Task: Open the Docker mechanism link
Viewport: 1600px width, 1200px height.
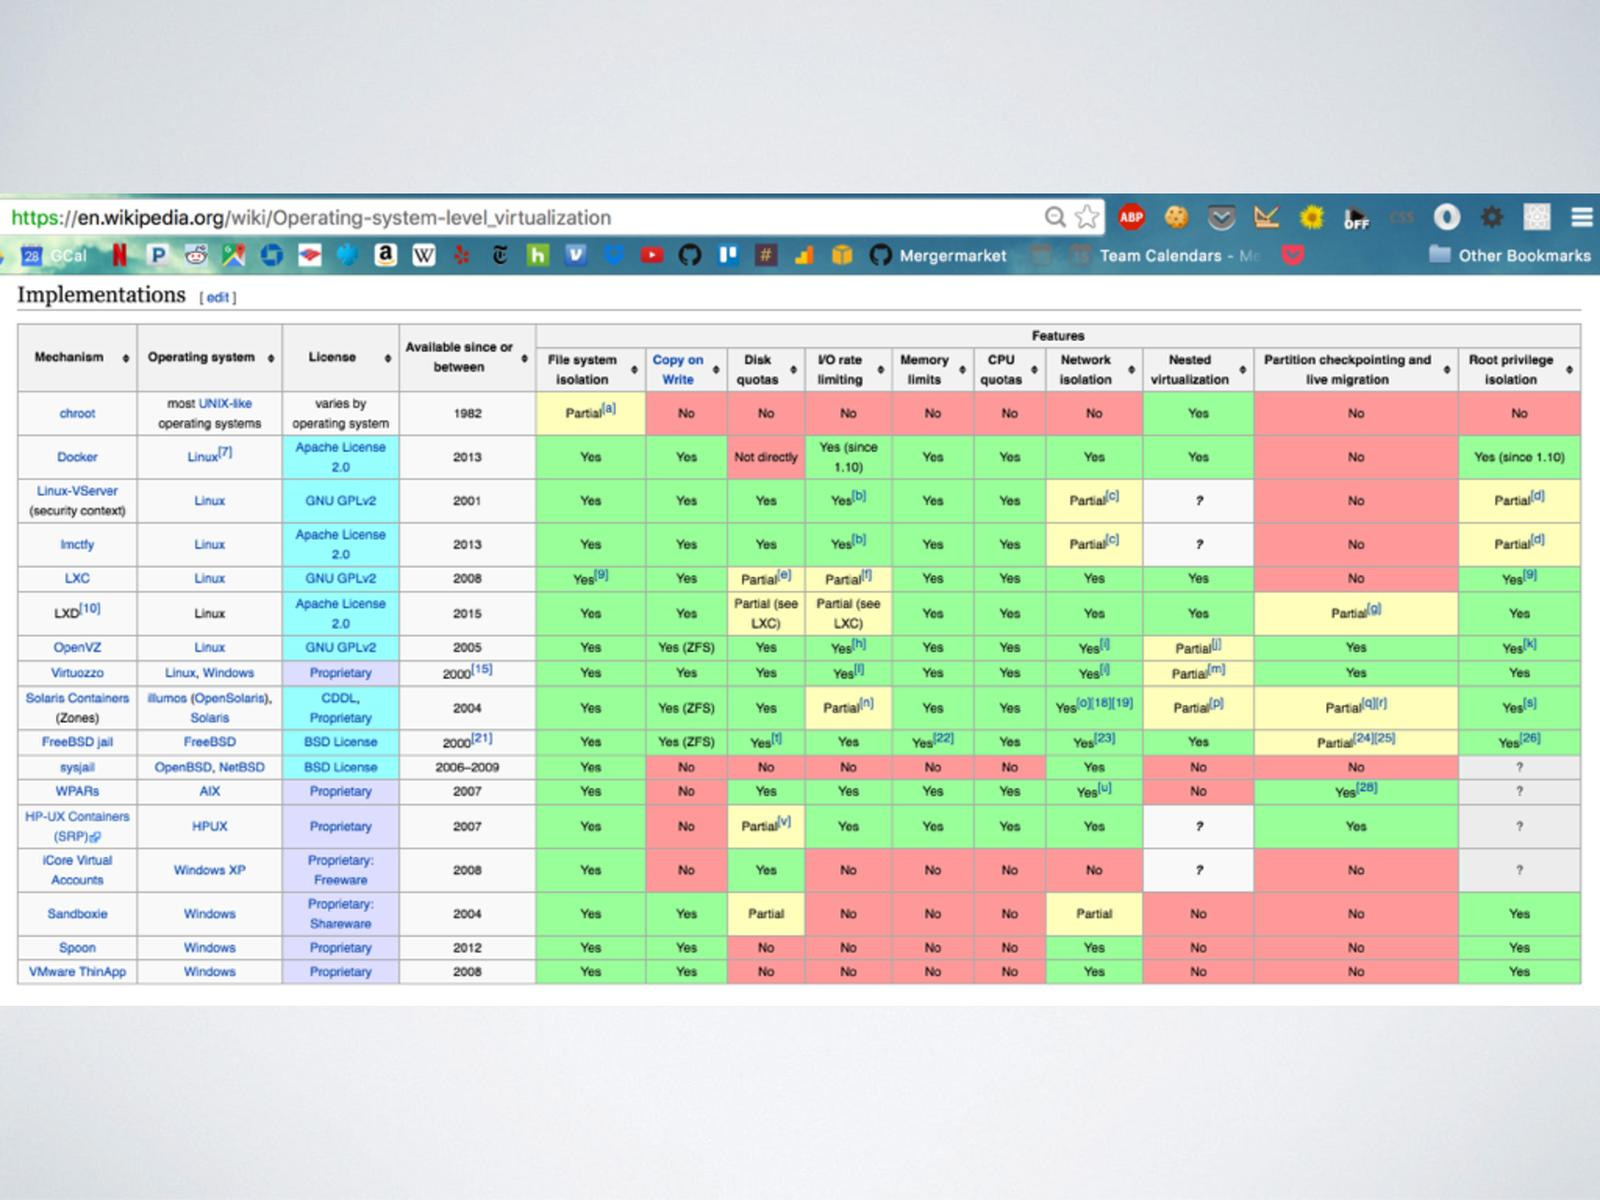Action: 77,457
